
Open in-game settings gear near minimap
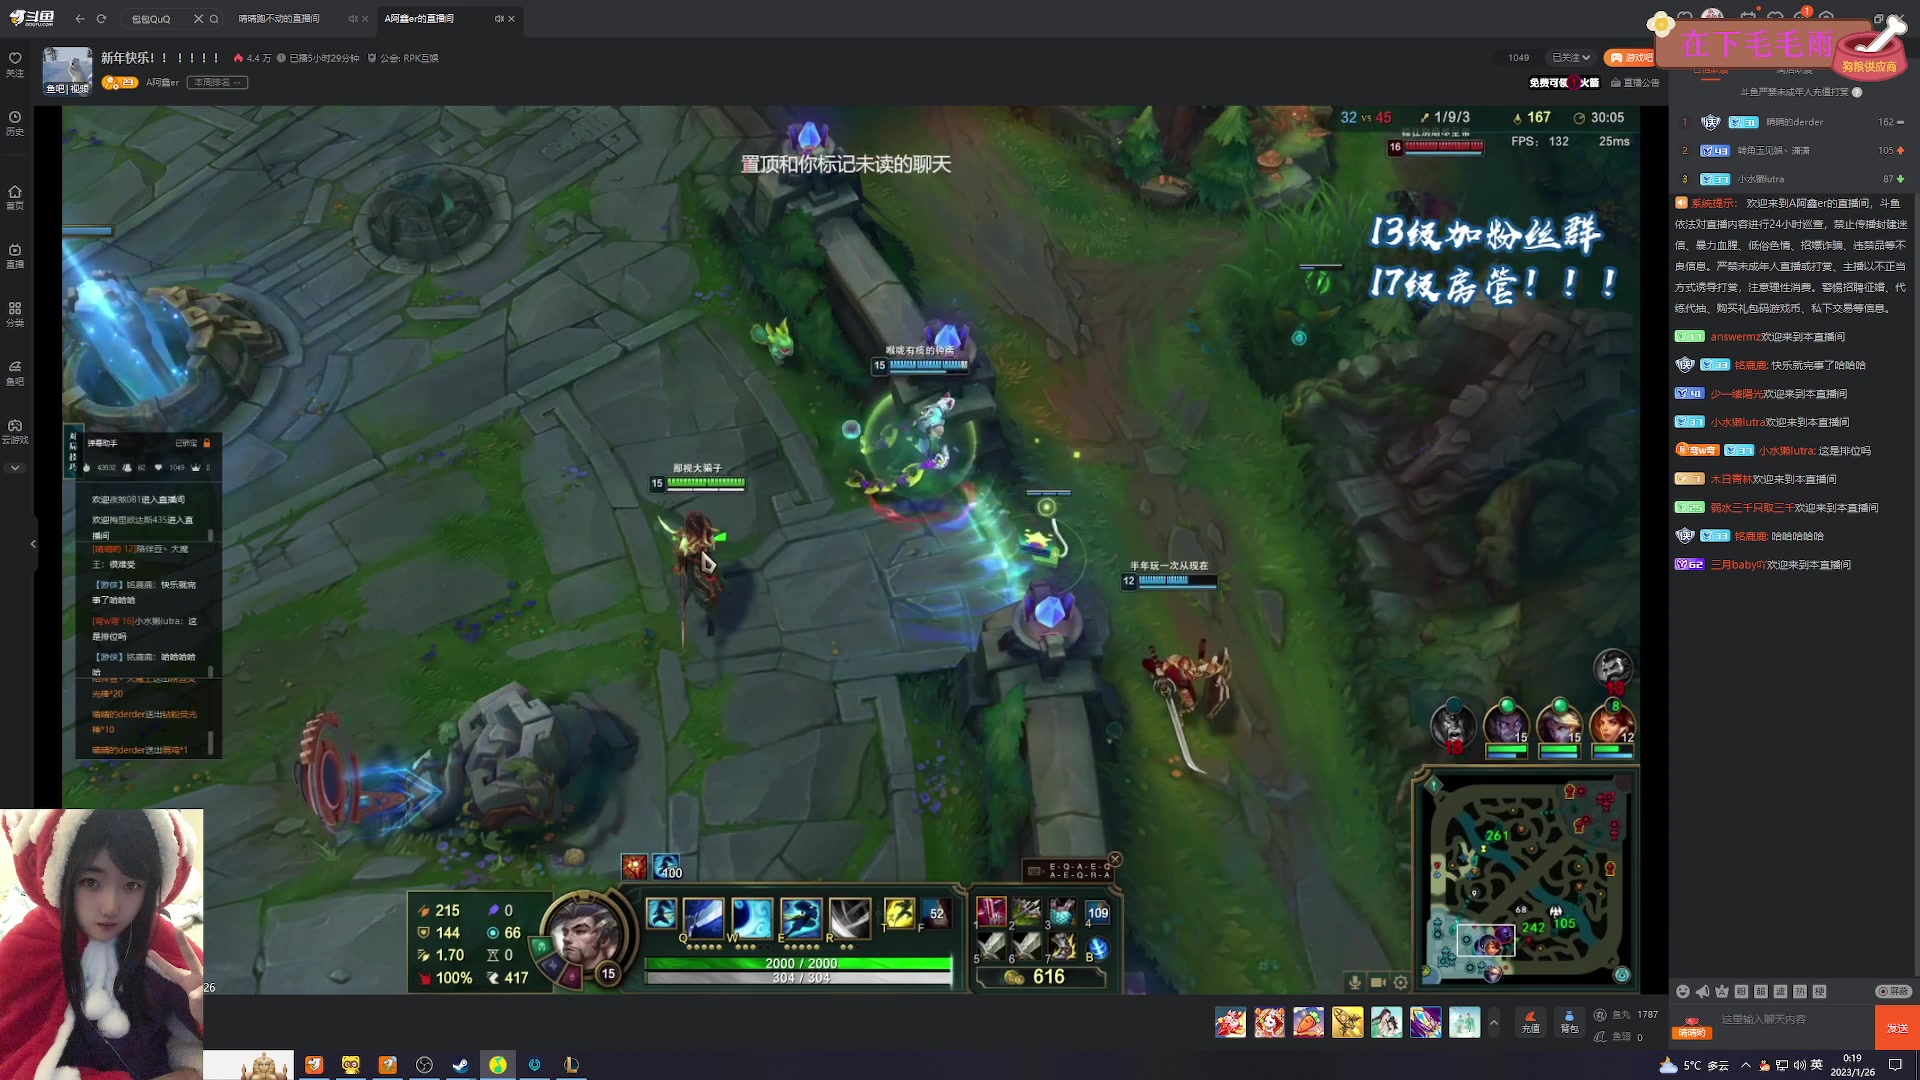(1401, 982)
